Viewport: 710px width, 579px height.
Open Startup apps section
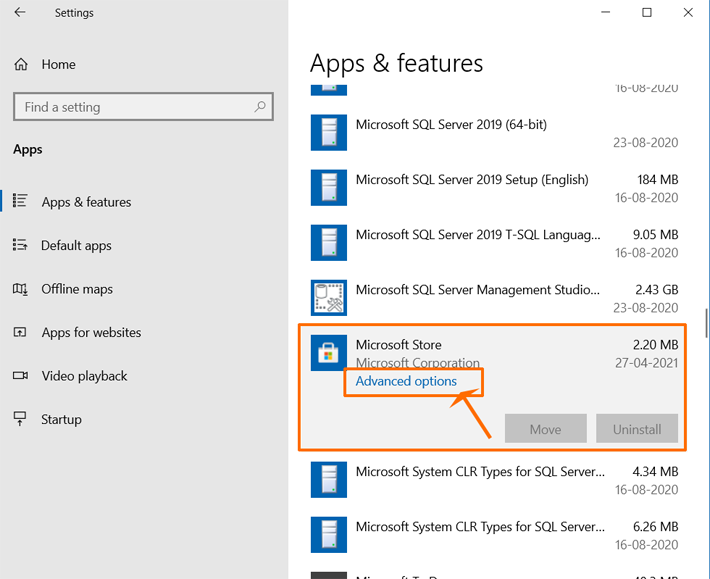(x=61, y=419)
